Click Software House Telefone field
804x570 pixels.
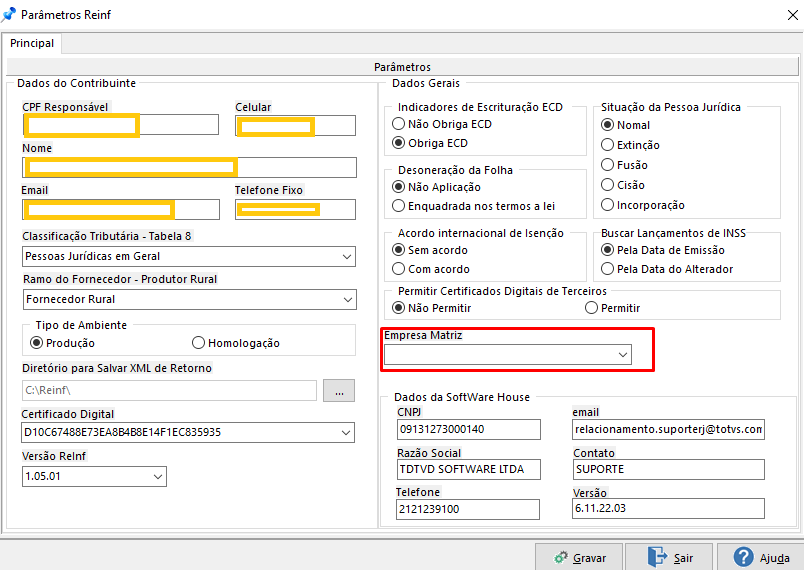pyautogui.click(x=468, y=510)
